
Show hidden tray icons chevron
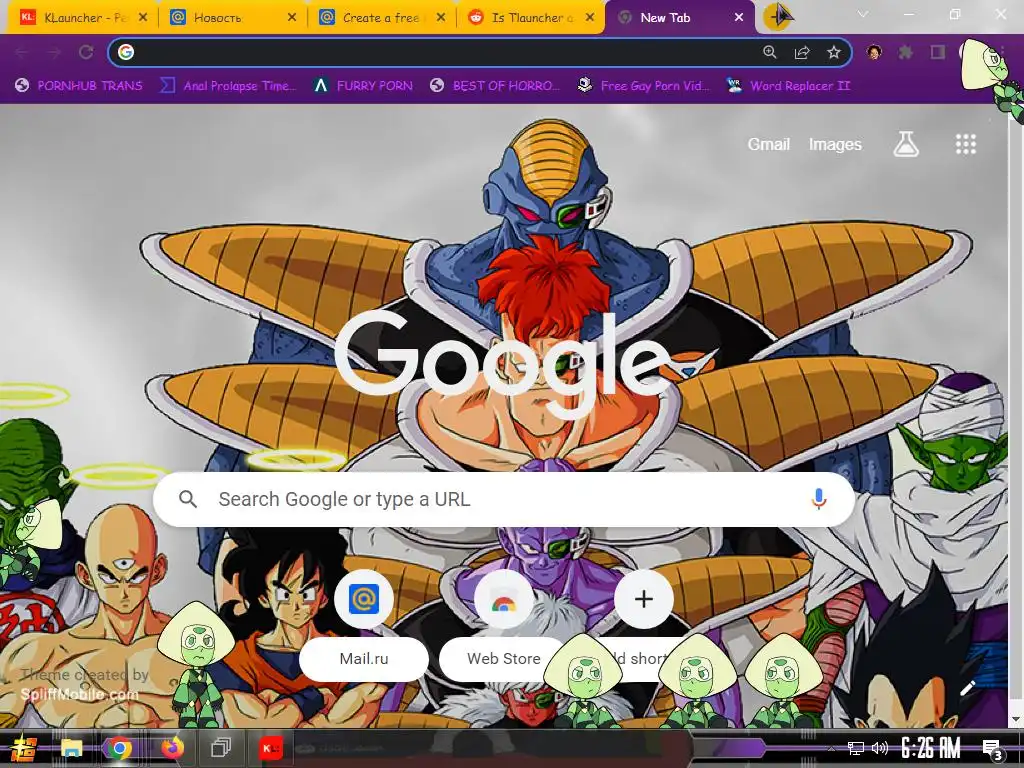pyautogui.click(x=831, y=749)
